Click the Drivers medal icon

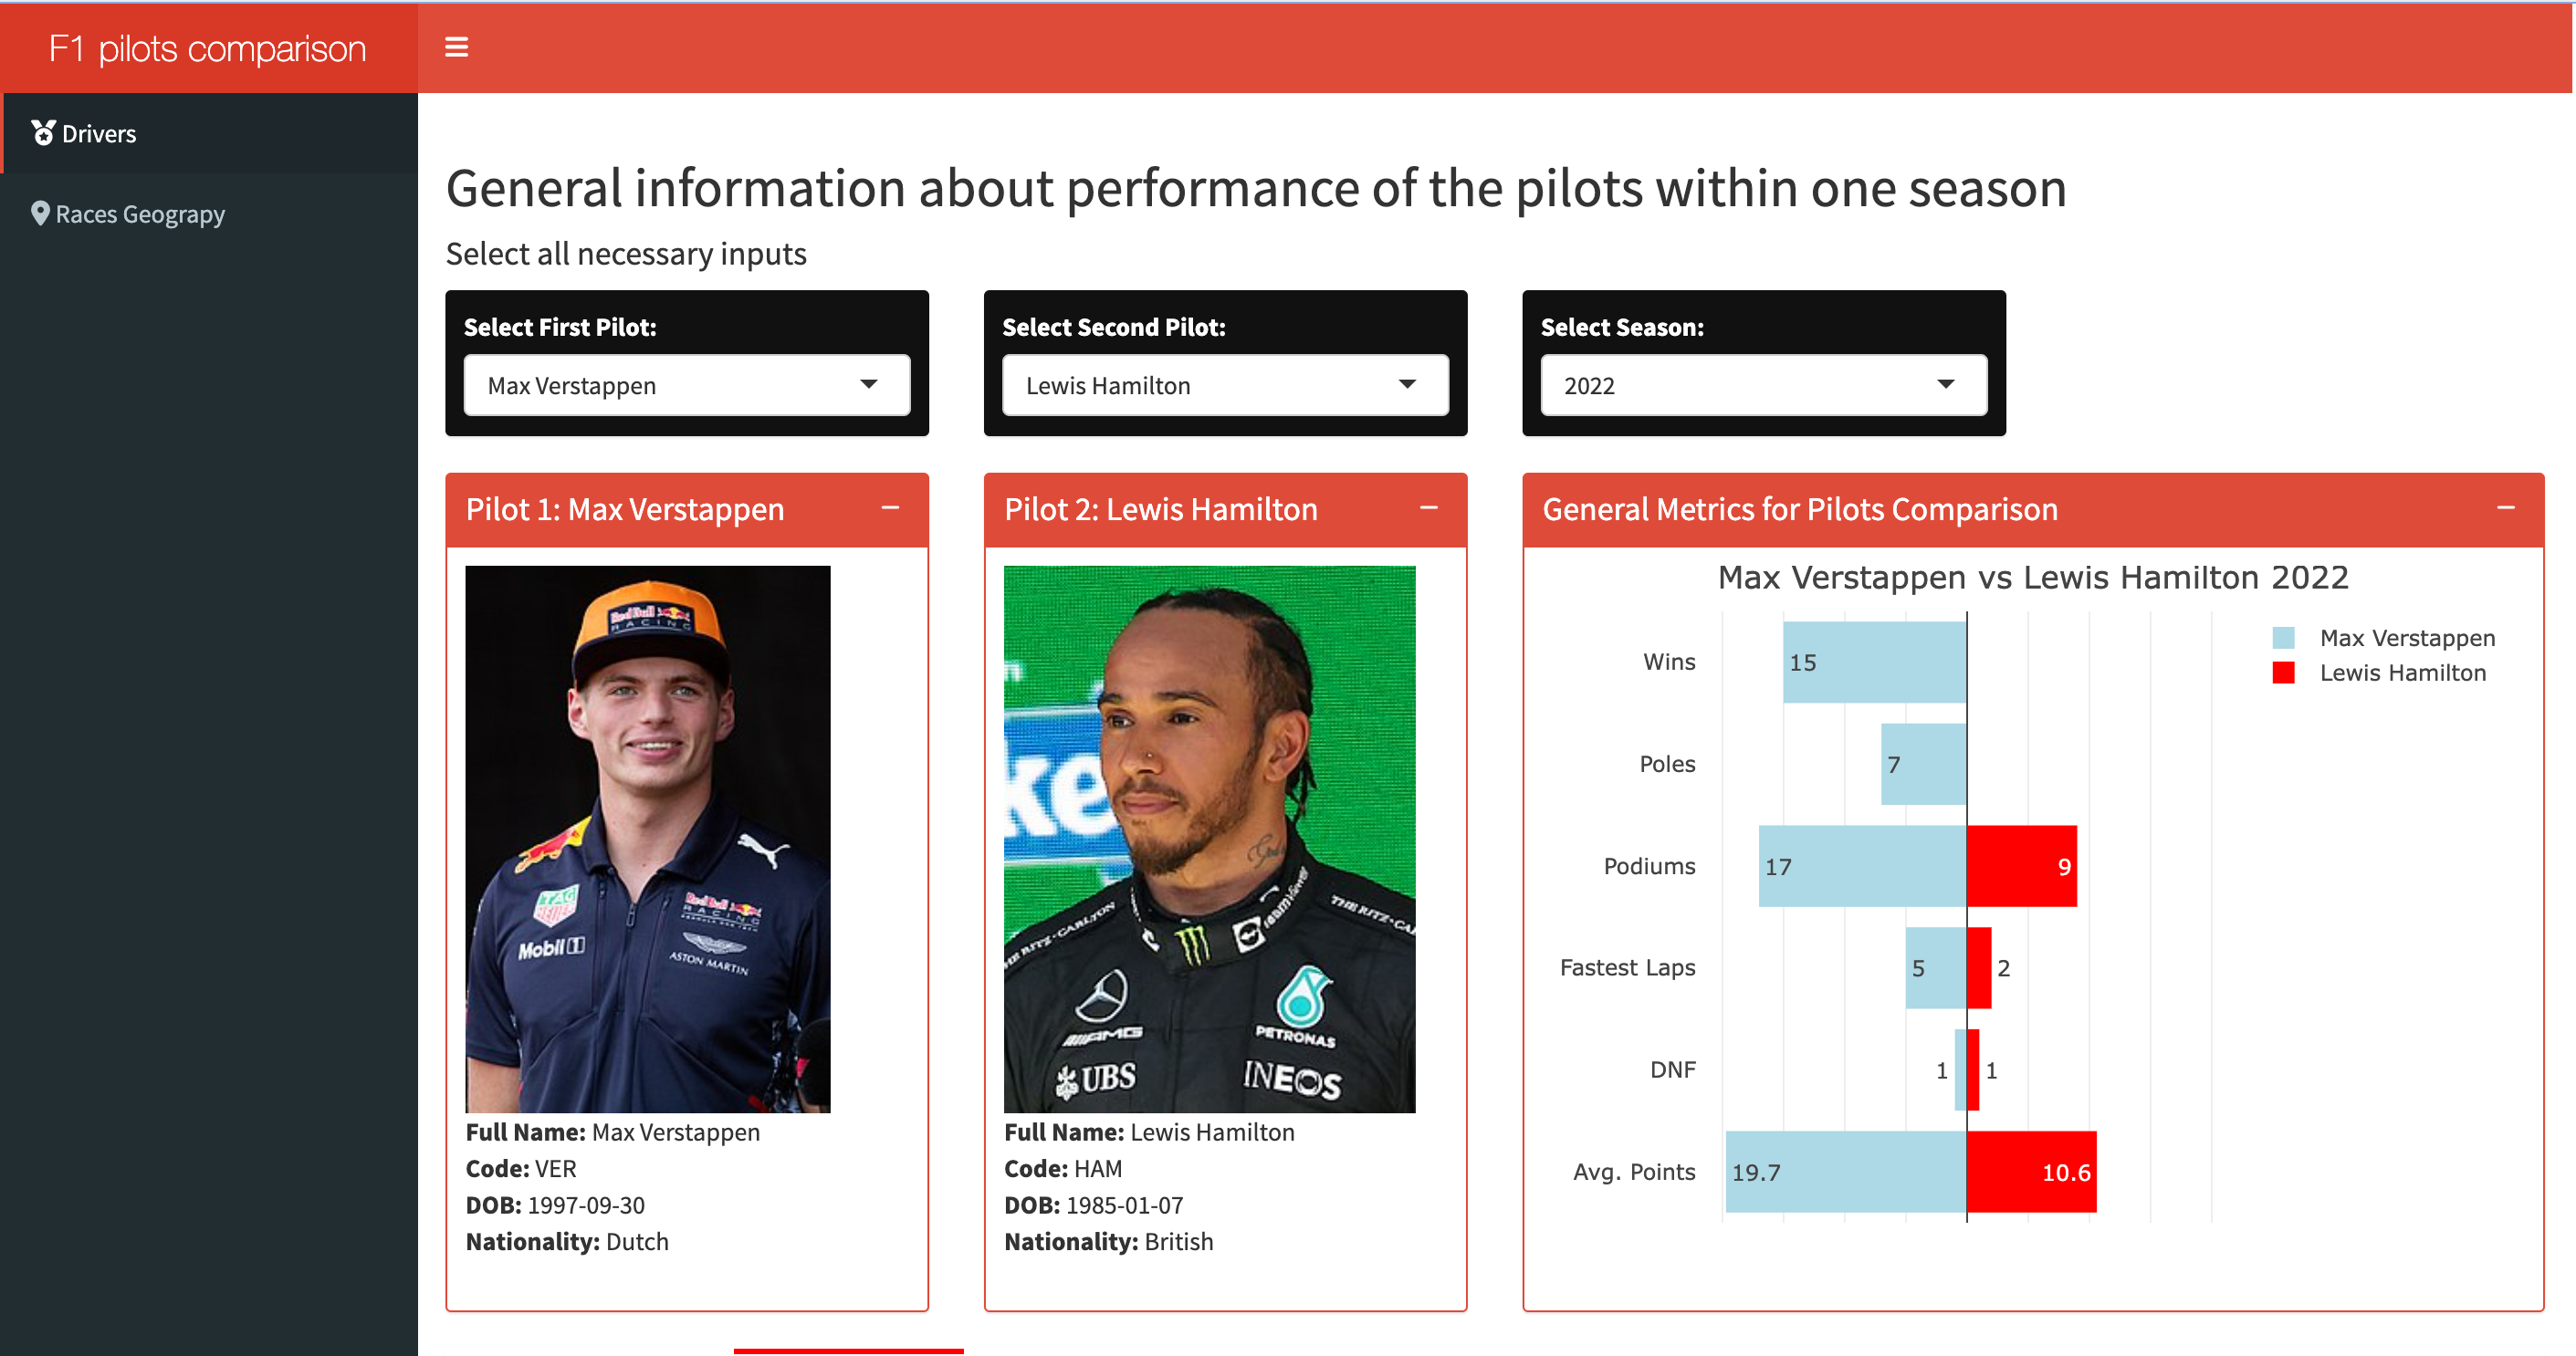pyautogui.click(x=43, y=133)
